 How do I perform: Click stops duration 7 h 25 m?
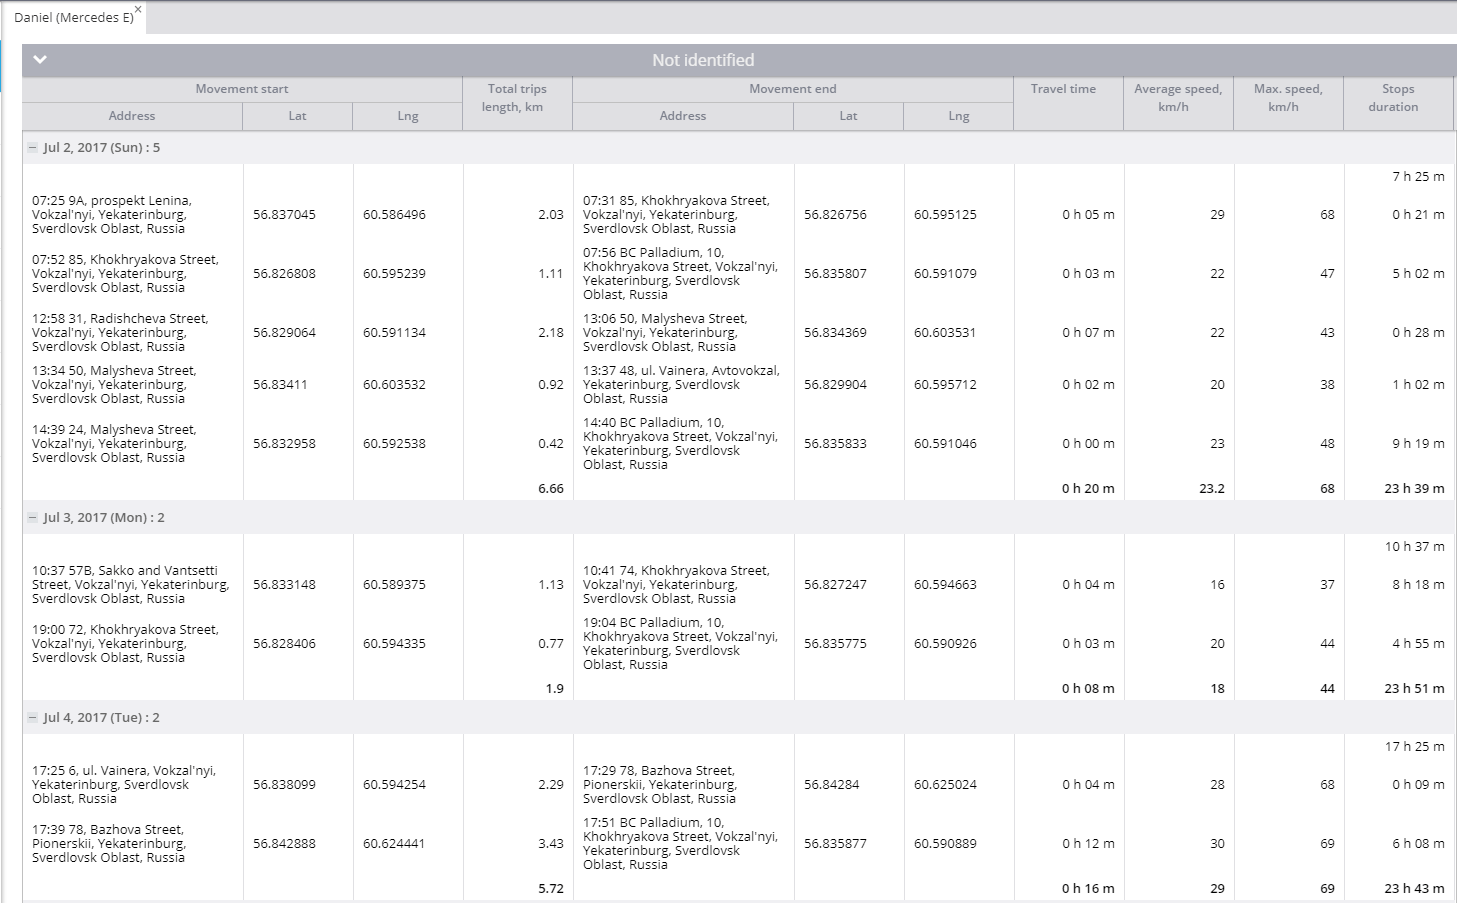pyautogui.click(x=1418, y=177)
